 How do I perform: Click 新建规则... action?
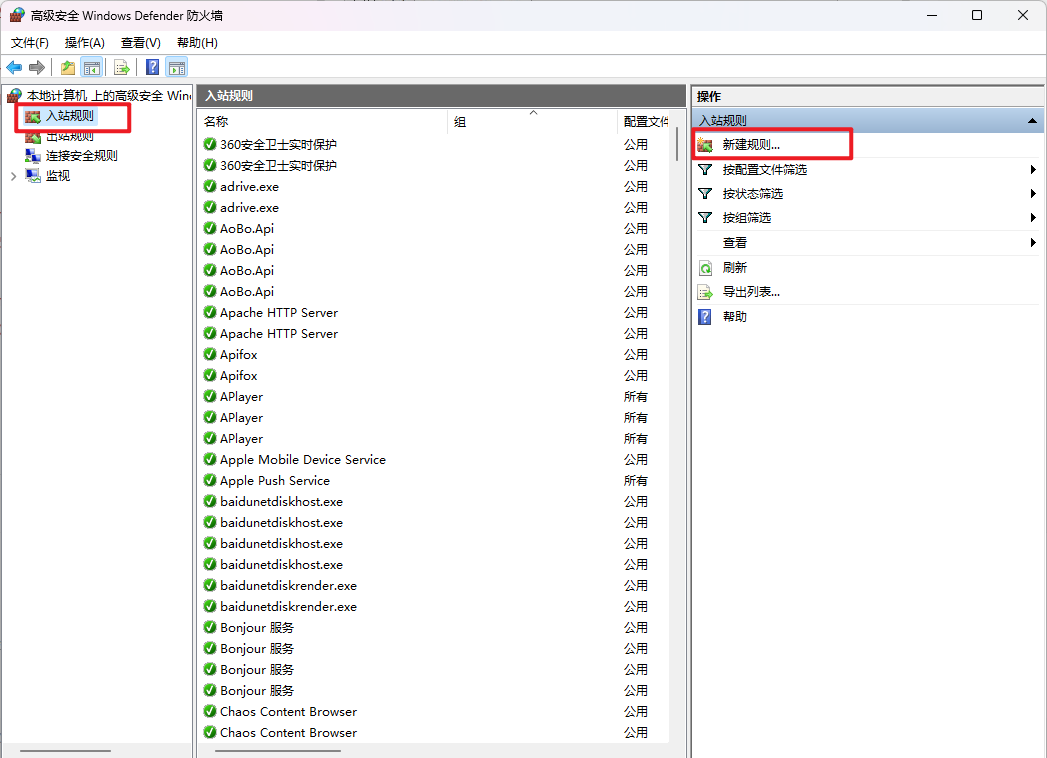(751, 145)
